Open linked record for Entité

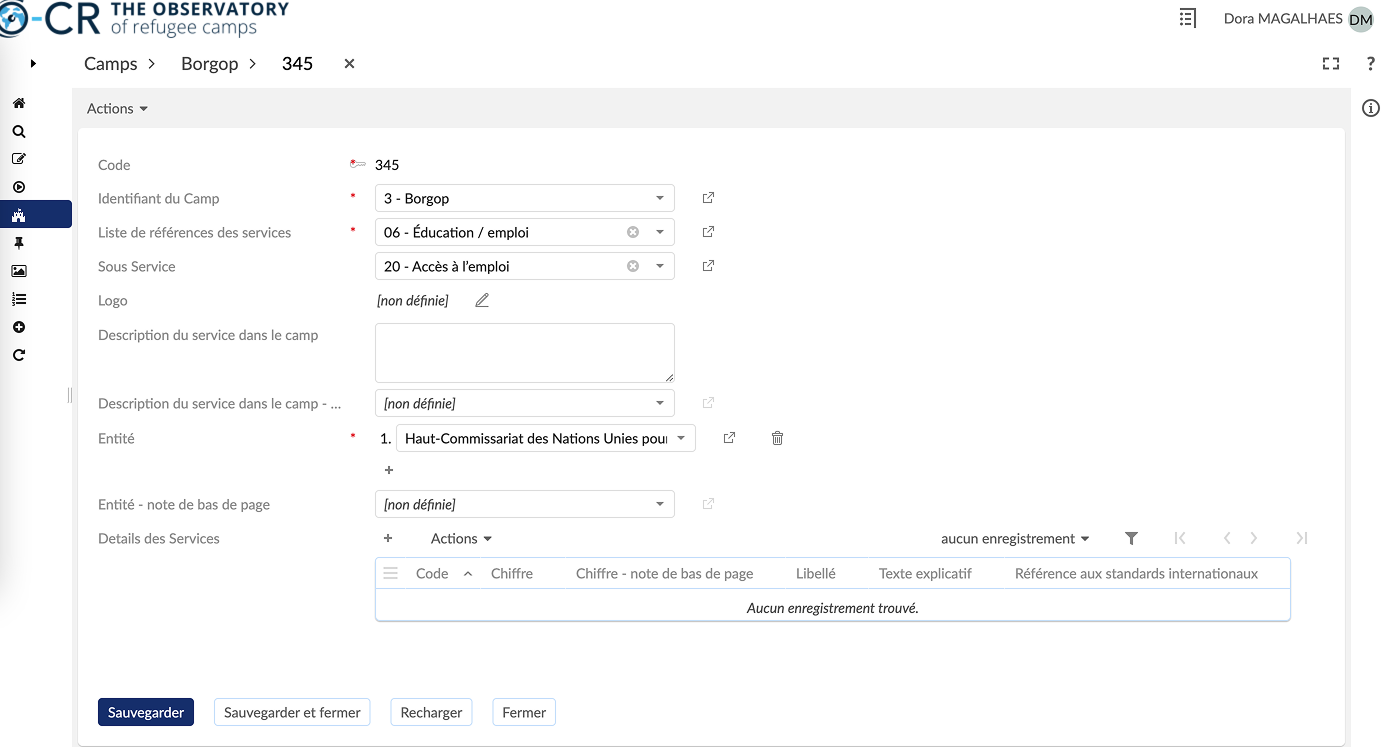pos(729,438)
